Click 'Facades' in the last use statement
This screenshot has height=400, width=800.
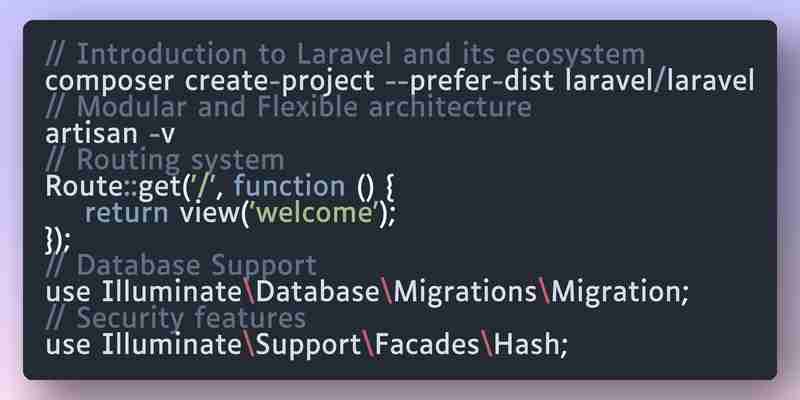click(x=427, y=345)
